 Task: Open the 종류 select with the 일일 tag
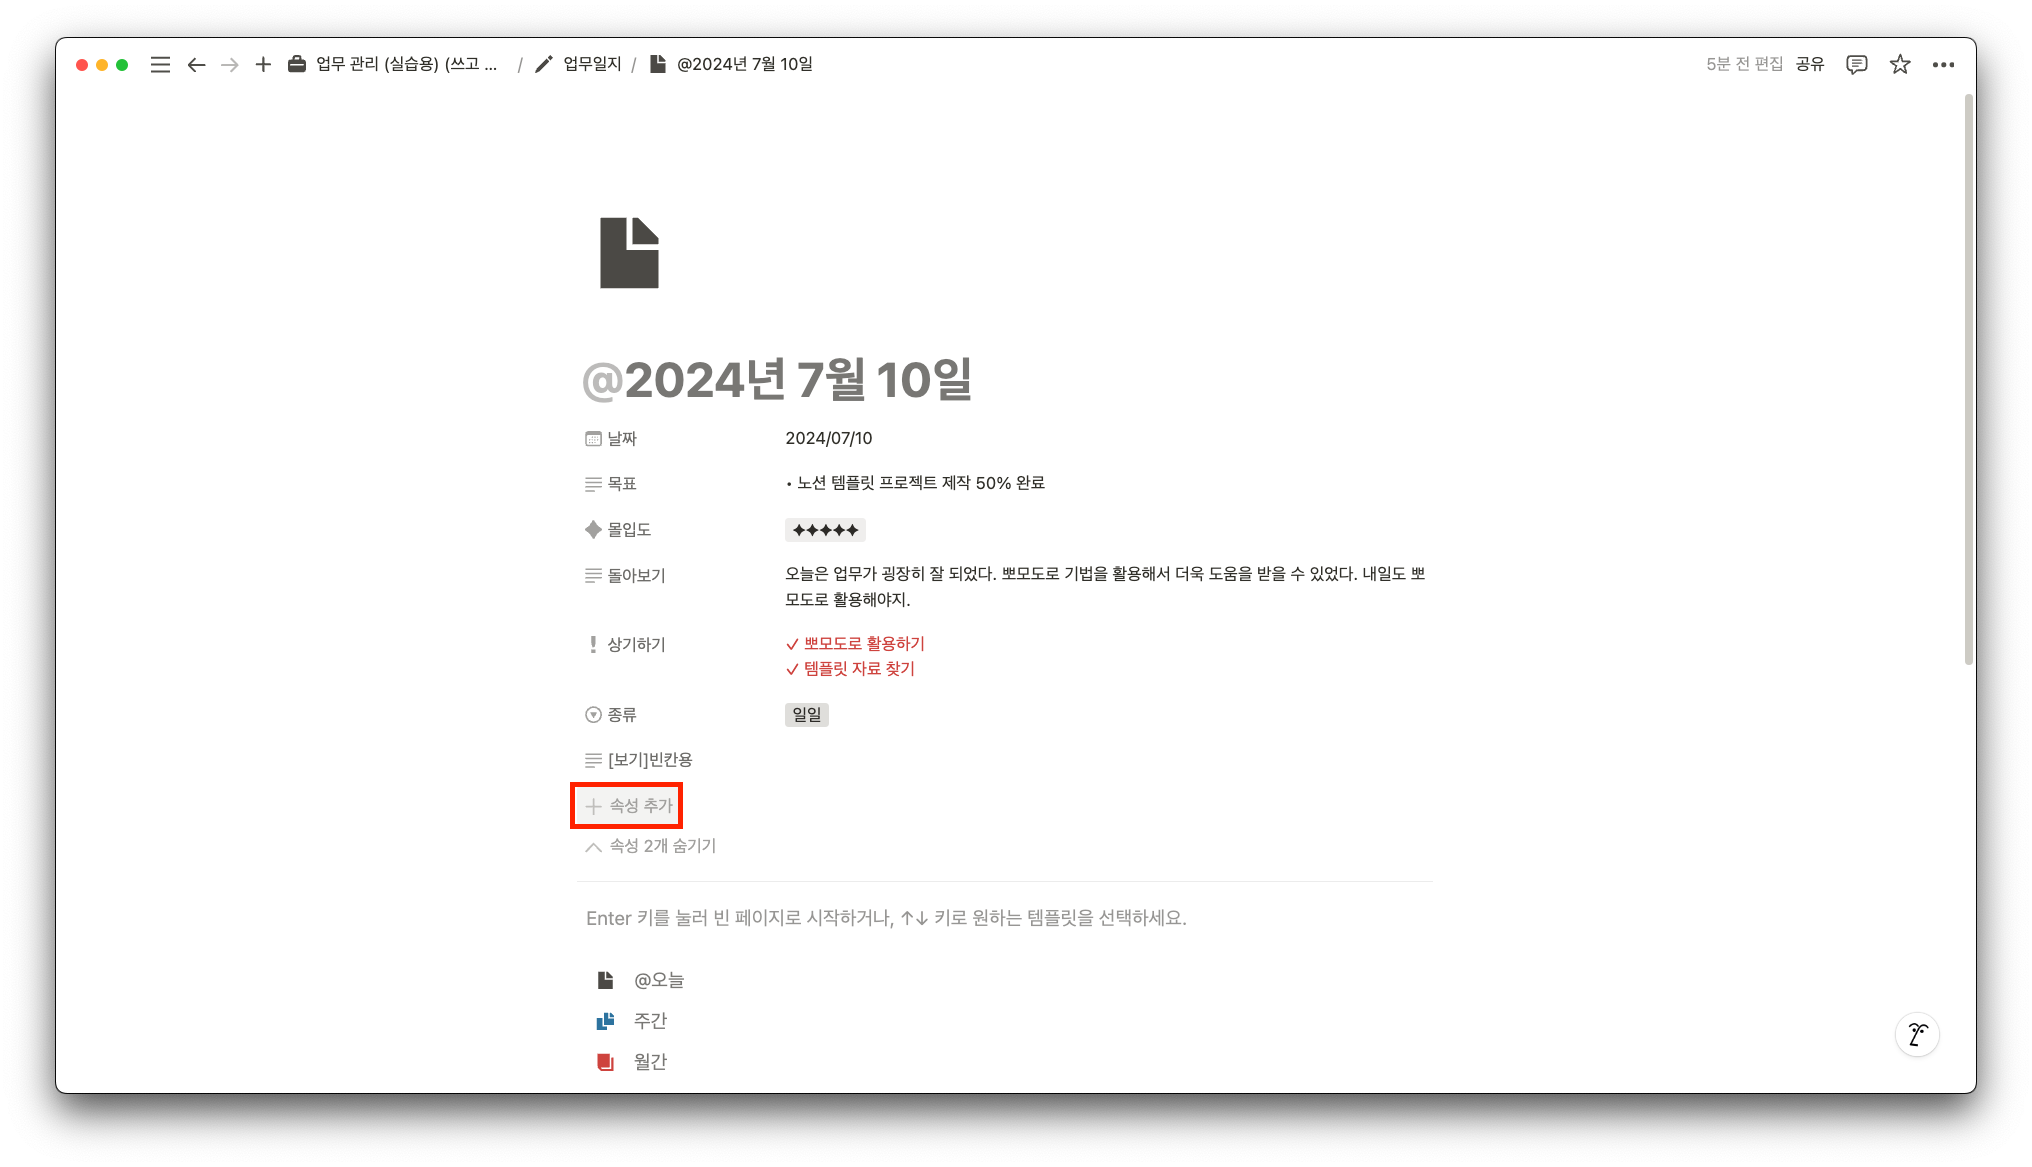(806, 715)
